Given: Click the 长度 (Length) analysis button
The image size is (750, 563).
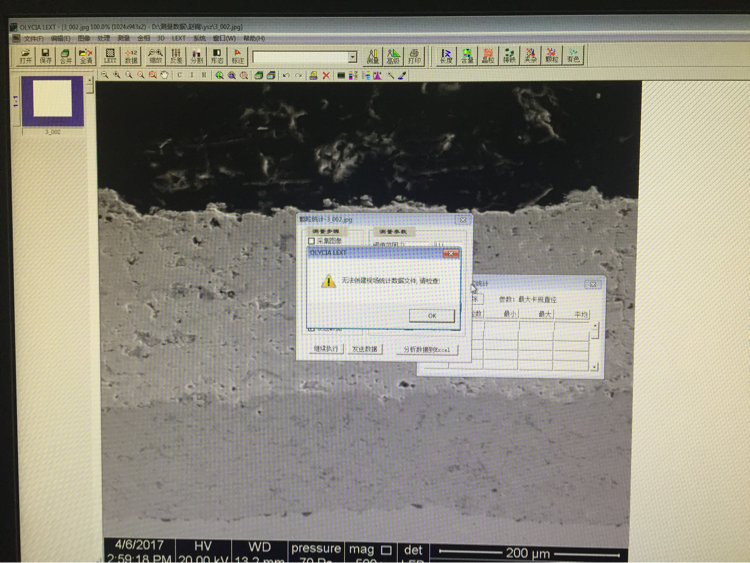Looking at the screenshot, I should click(446, 56).
